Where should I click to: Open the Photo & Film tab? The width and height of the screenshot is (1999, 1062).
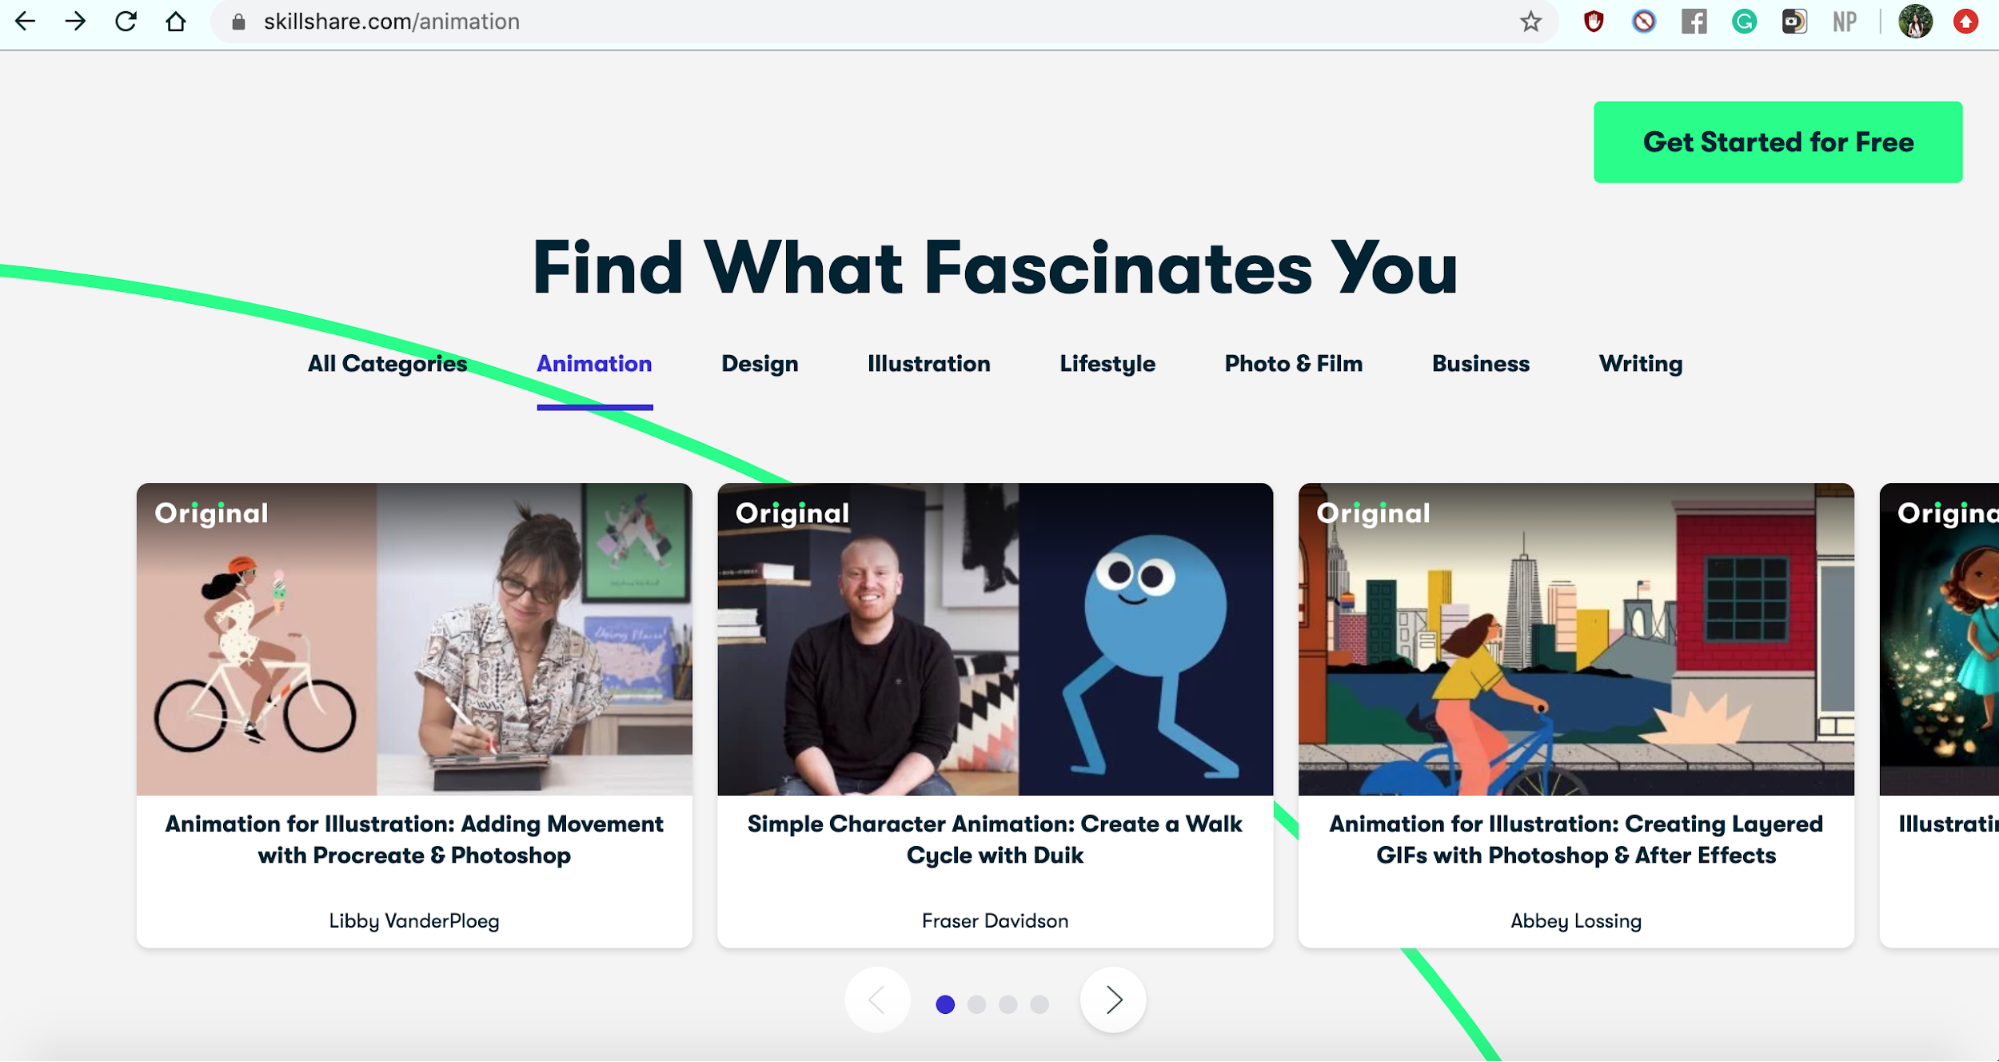click(1293, 364)
